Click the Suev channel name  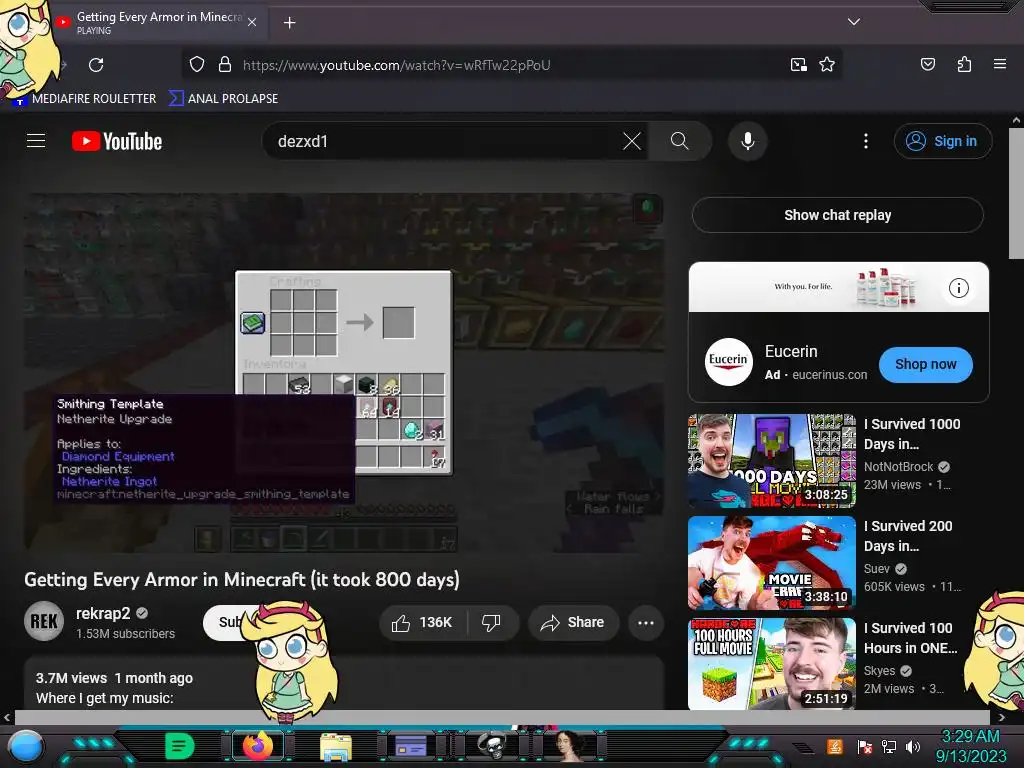(x=876, y=568)
